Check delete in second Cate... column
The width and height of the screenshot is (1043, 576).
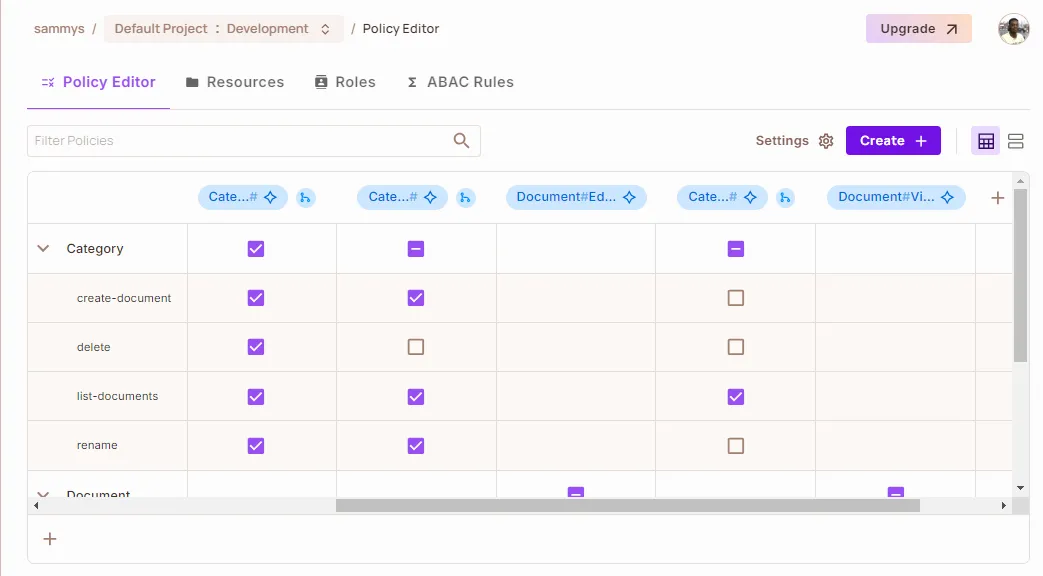[x=416, y=347]
